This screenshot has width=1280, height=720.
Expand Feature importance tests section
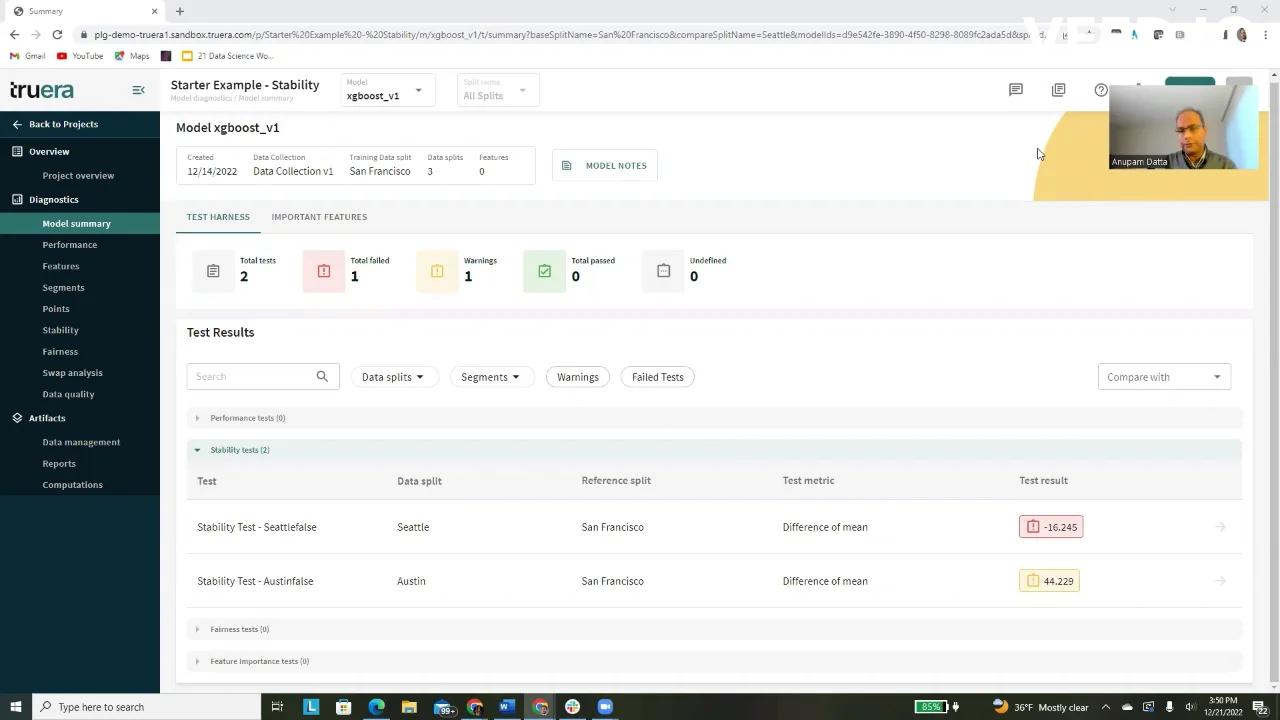pos(714,661)
